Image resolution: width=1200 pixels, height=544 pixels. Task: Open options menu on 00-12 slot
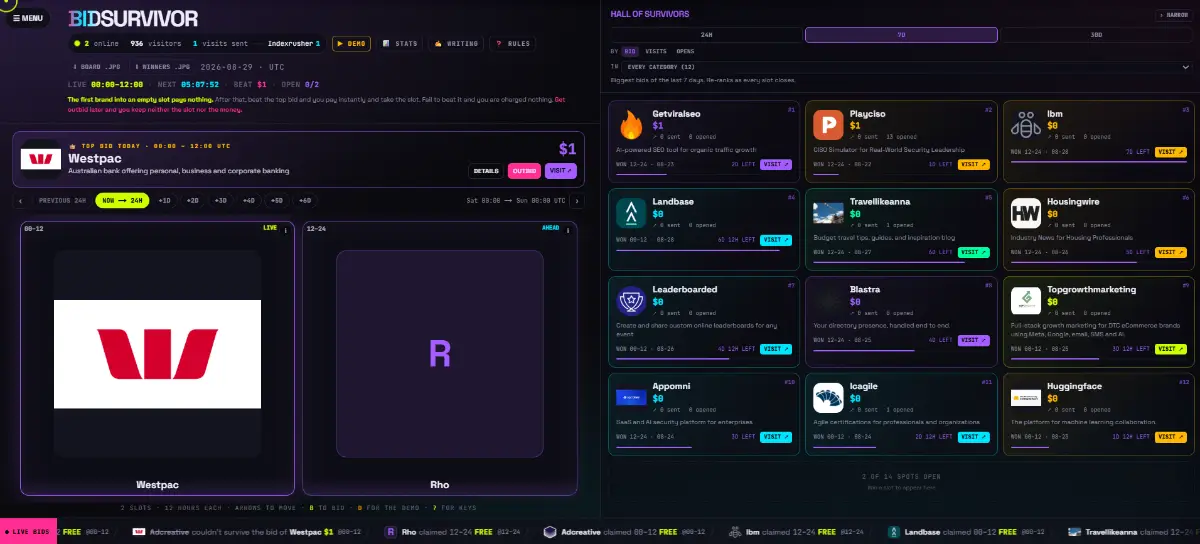point(286,230)
